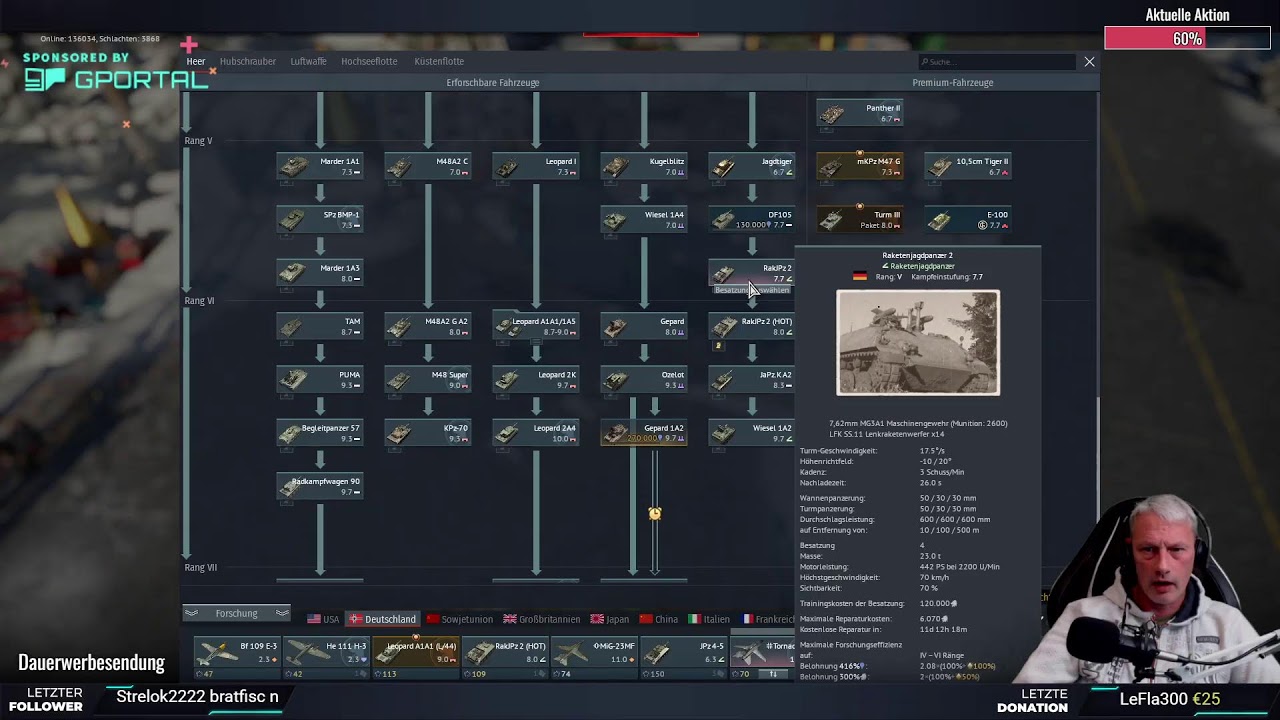The height and width of the screenshot is (720, 1280).
Task: Select the Marder 1A3 vehicle card
Action: pyautogui.click(x=320, y=273)
